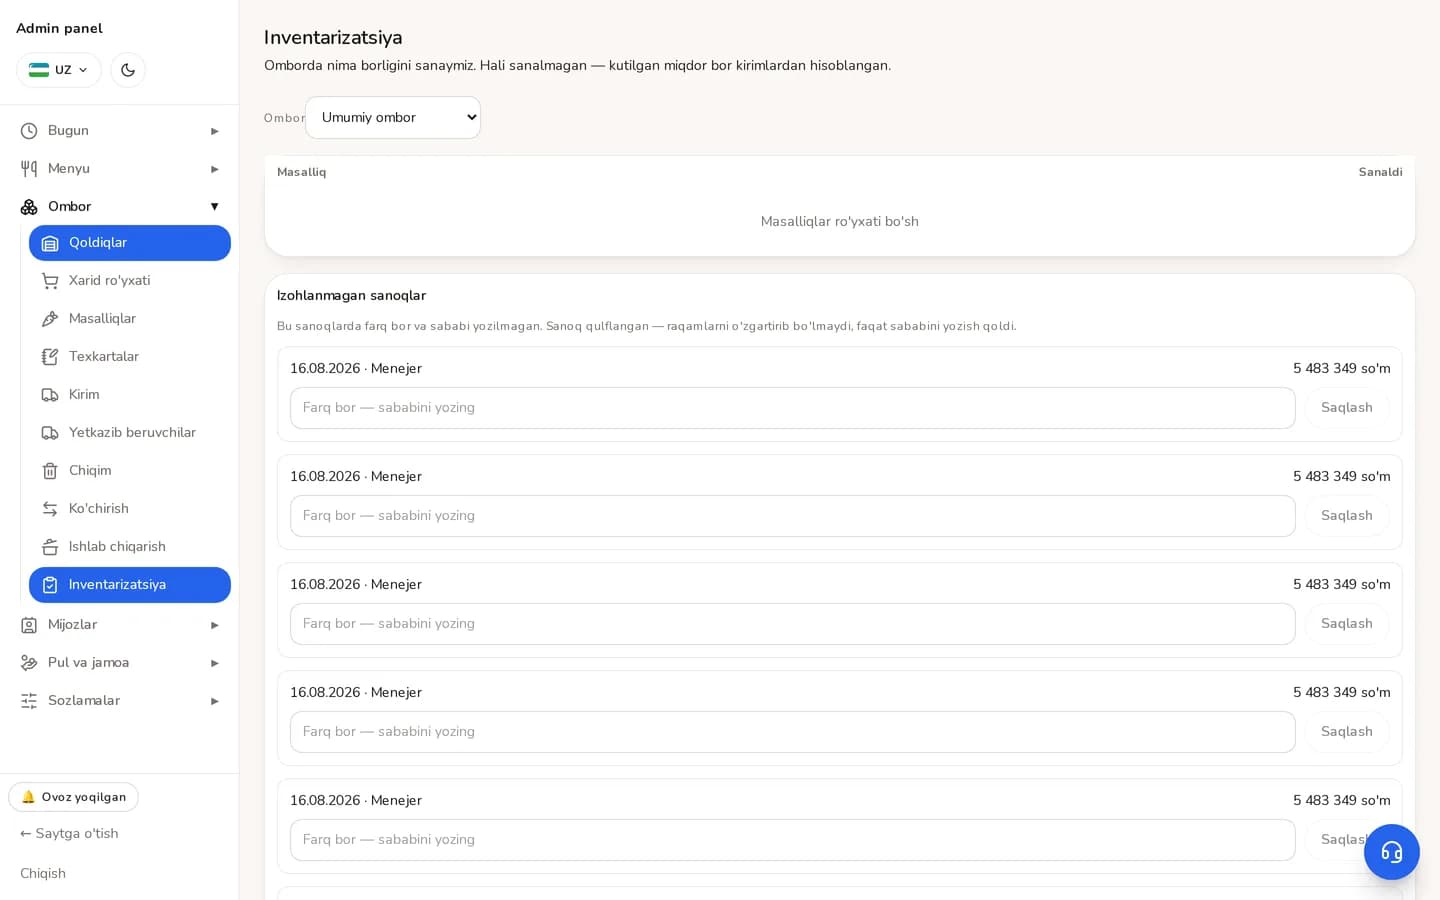This screenshot has height=900, width=1440.
Task: Toggle dark mode moon icon
Action: (128, 70)
